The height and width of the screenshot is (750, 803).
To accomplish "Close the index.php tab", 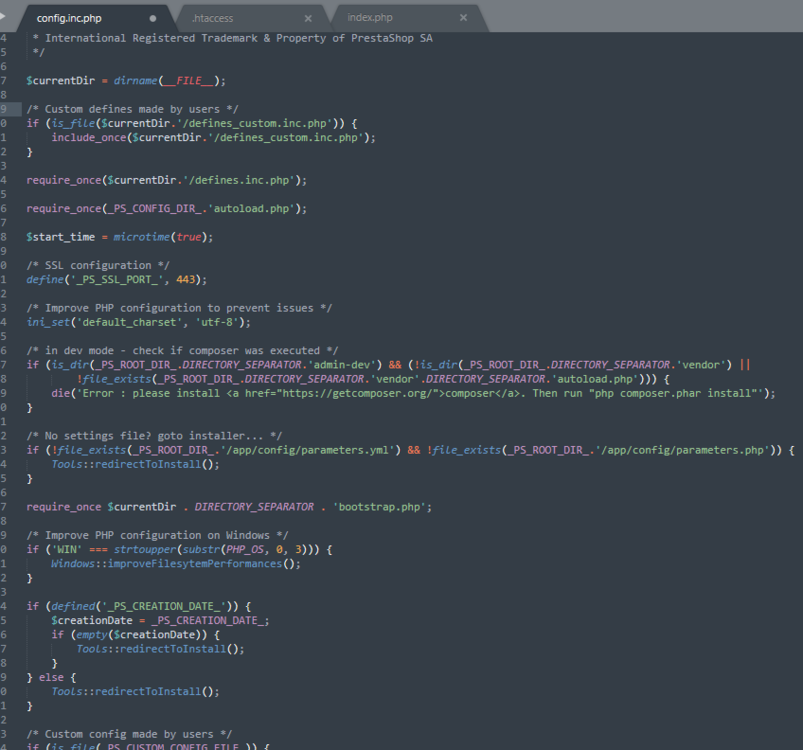I will [x=463, y=17].
